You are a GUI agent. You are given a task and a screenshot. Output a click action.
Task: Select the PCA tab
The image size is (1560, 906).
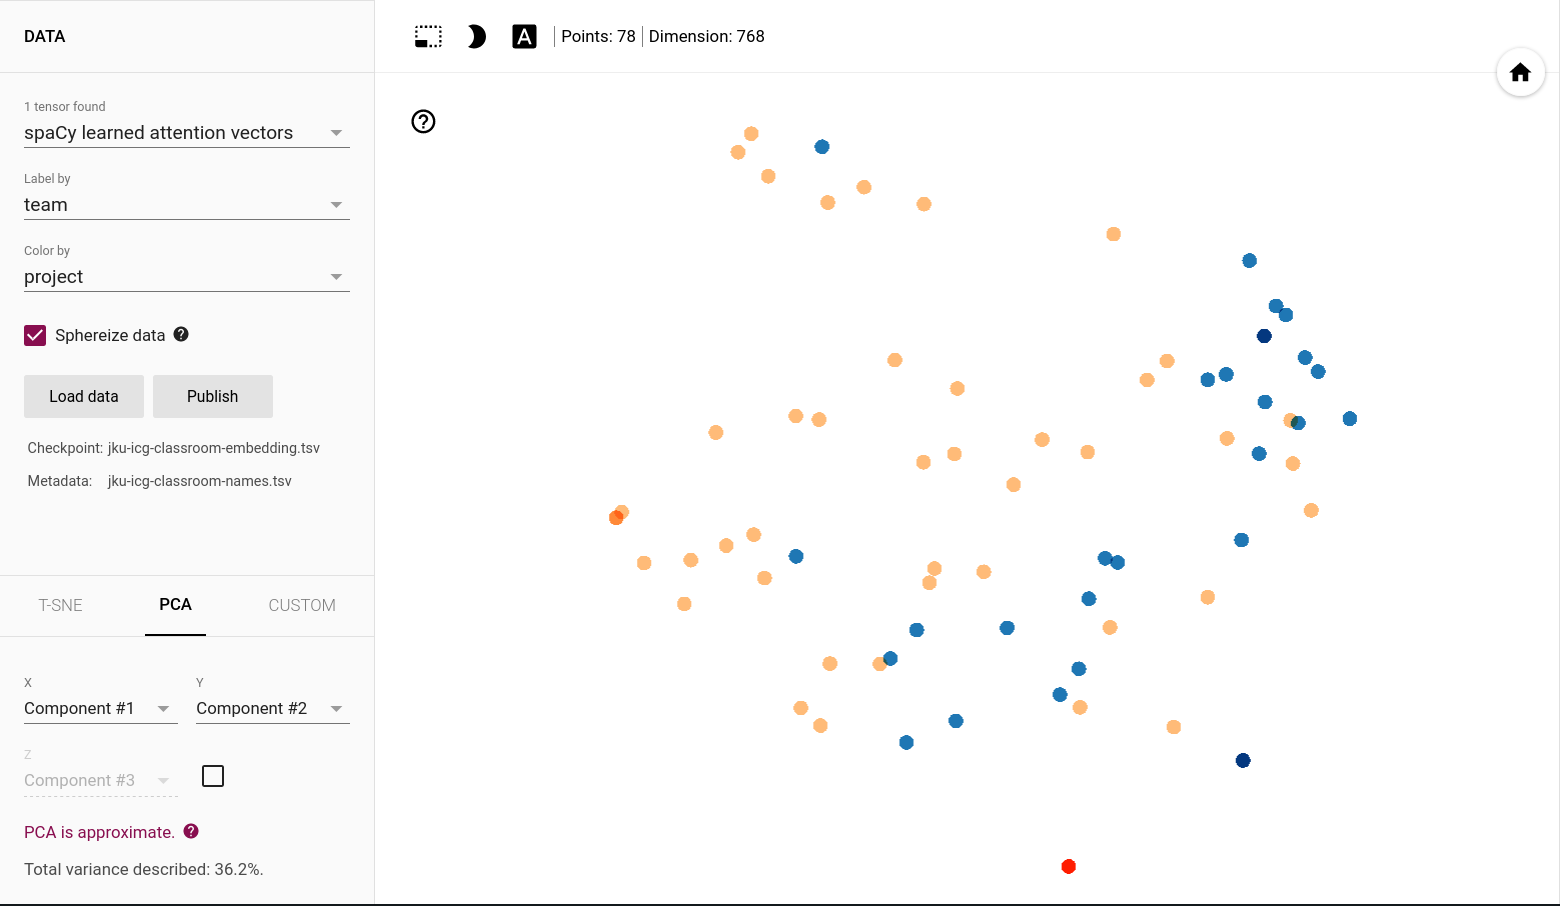[x=175, y=605]
